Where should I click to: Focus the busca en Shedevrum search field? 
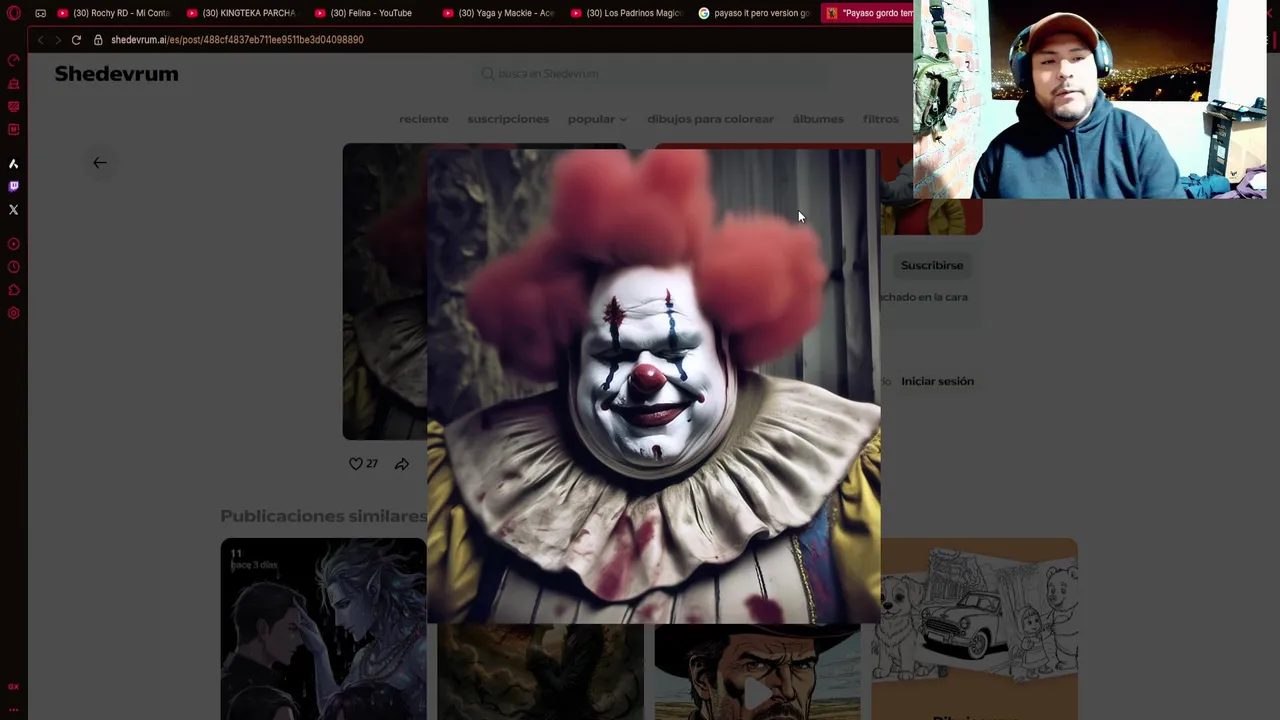pyautogui.click(x=650, y=74)
